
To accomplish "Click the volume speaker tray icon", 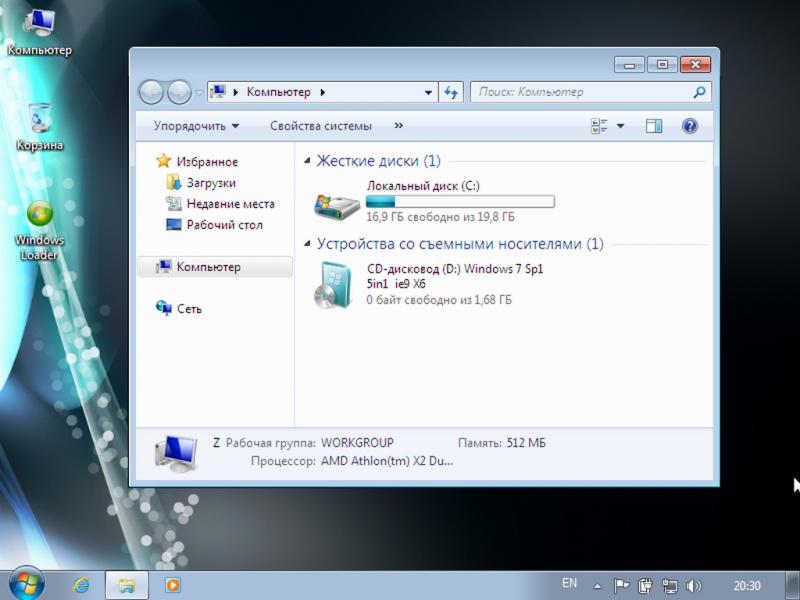I will pyautogui.click(x=694, y=586).
